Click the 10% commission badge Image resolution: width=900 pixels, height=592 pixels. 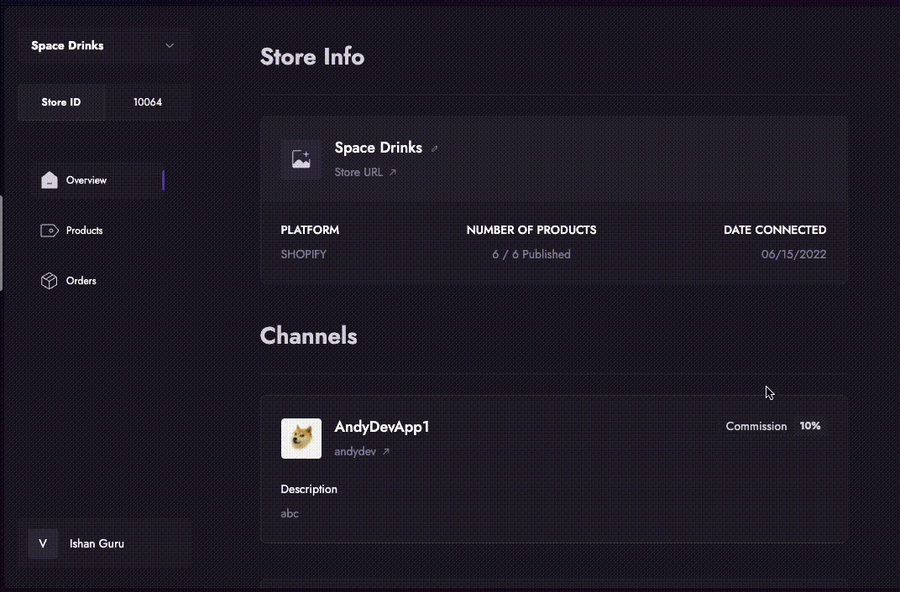[810, 426]
